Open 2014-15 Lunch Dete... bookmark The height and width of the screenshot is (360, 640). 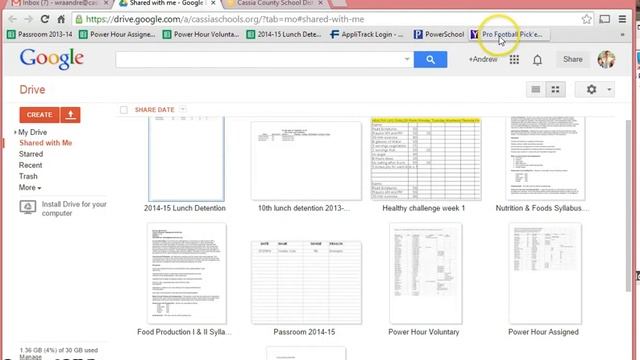284,35
